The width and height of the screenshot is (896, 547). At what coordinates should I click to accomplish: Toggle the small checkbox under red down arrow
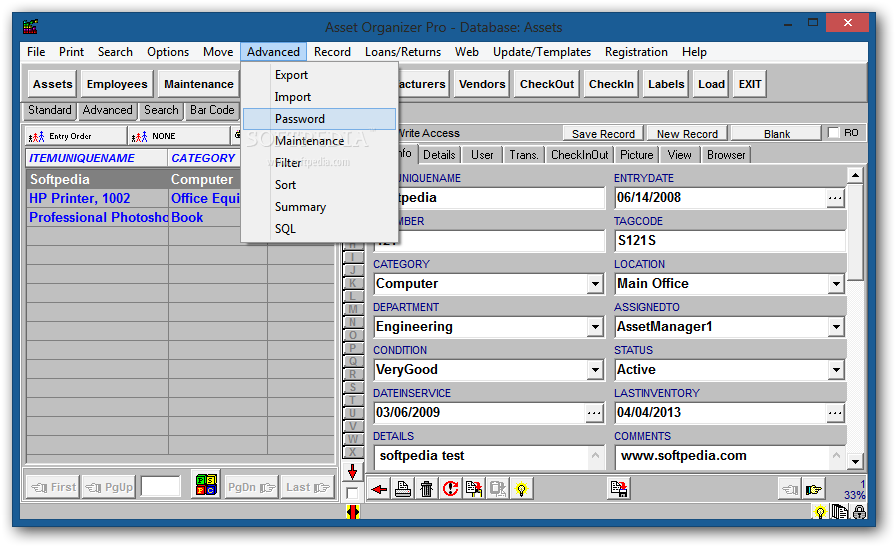(353, 493)
